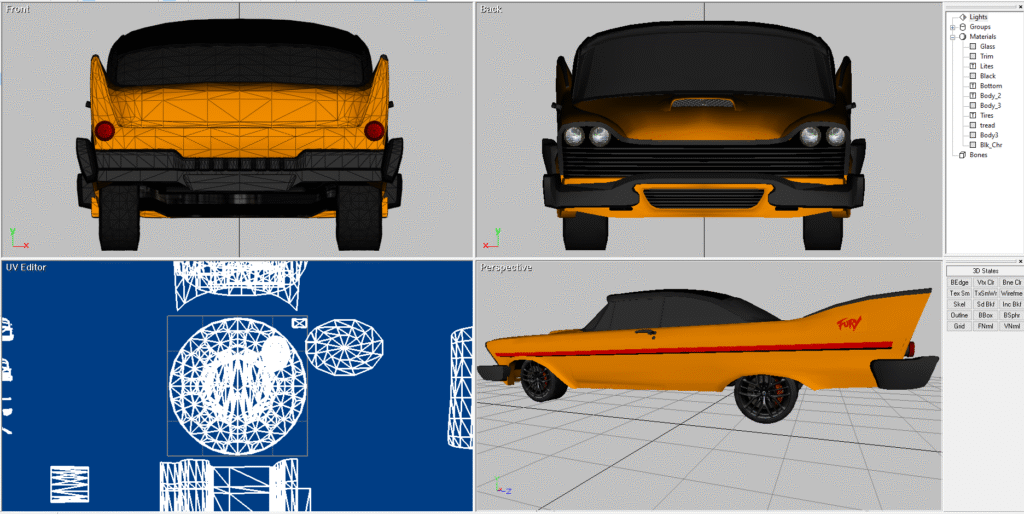Image resolution: width=1024 pixels, height=514 pixels.
Task: Click the Groups node icon
Action: point(962,27)
